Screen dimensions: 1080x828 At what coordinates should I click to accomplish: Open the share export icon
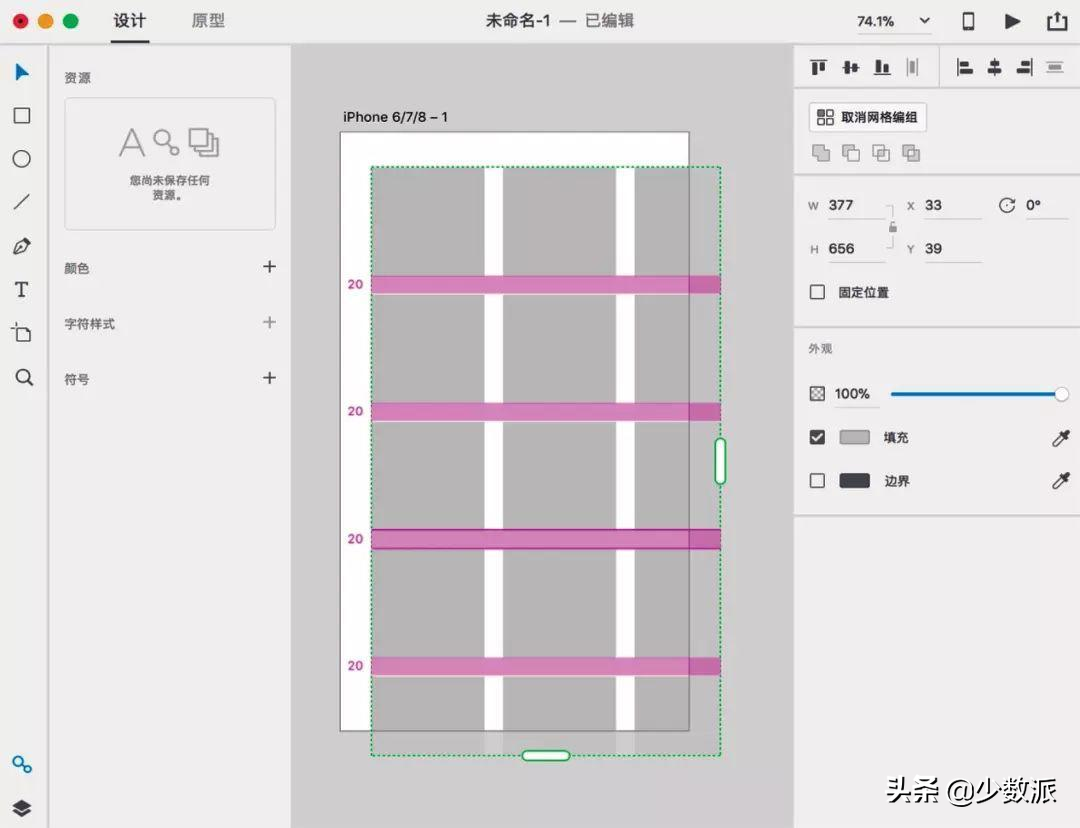pyautogui.click(x=1057, y=21)
